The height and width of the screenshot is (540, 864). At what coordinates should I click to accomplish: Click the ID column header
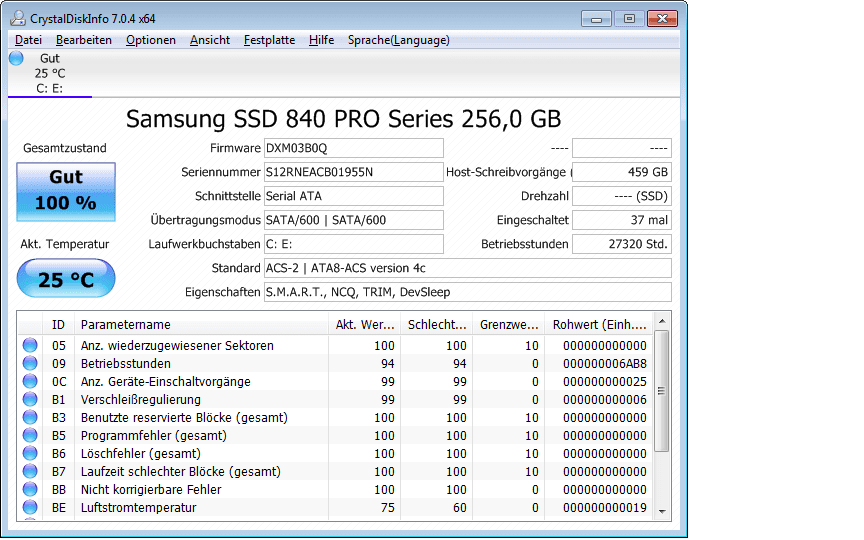(x=58, y=325)
